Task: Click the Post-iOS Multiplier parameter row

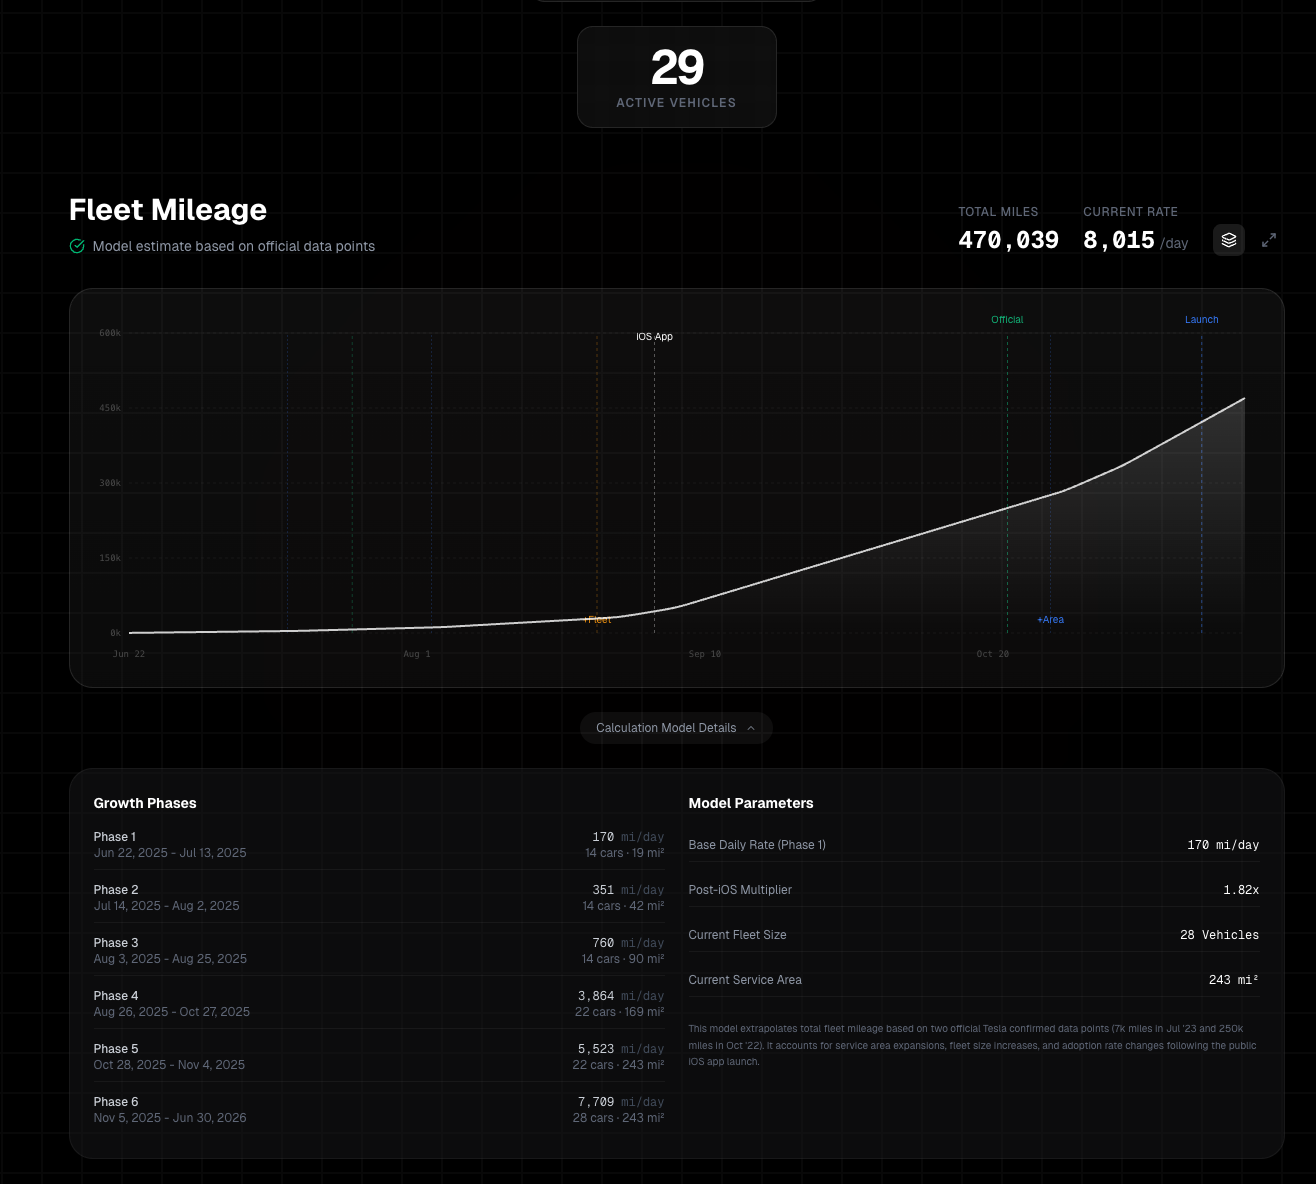Action: pyautogui.click(x=974, y=890)
